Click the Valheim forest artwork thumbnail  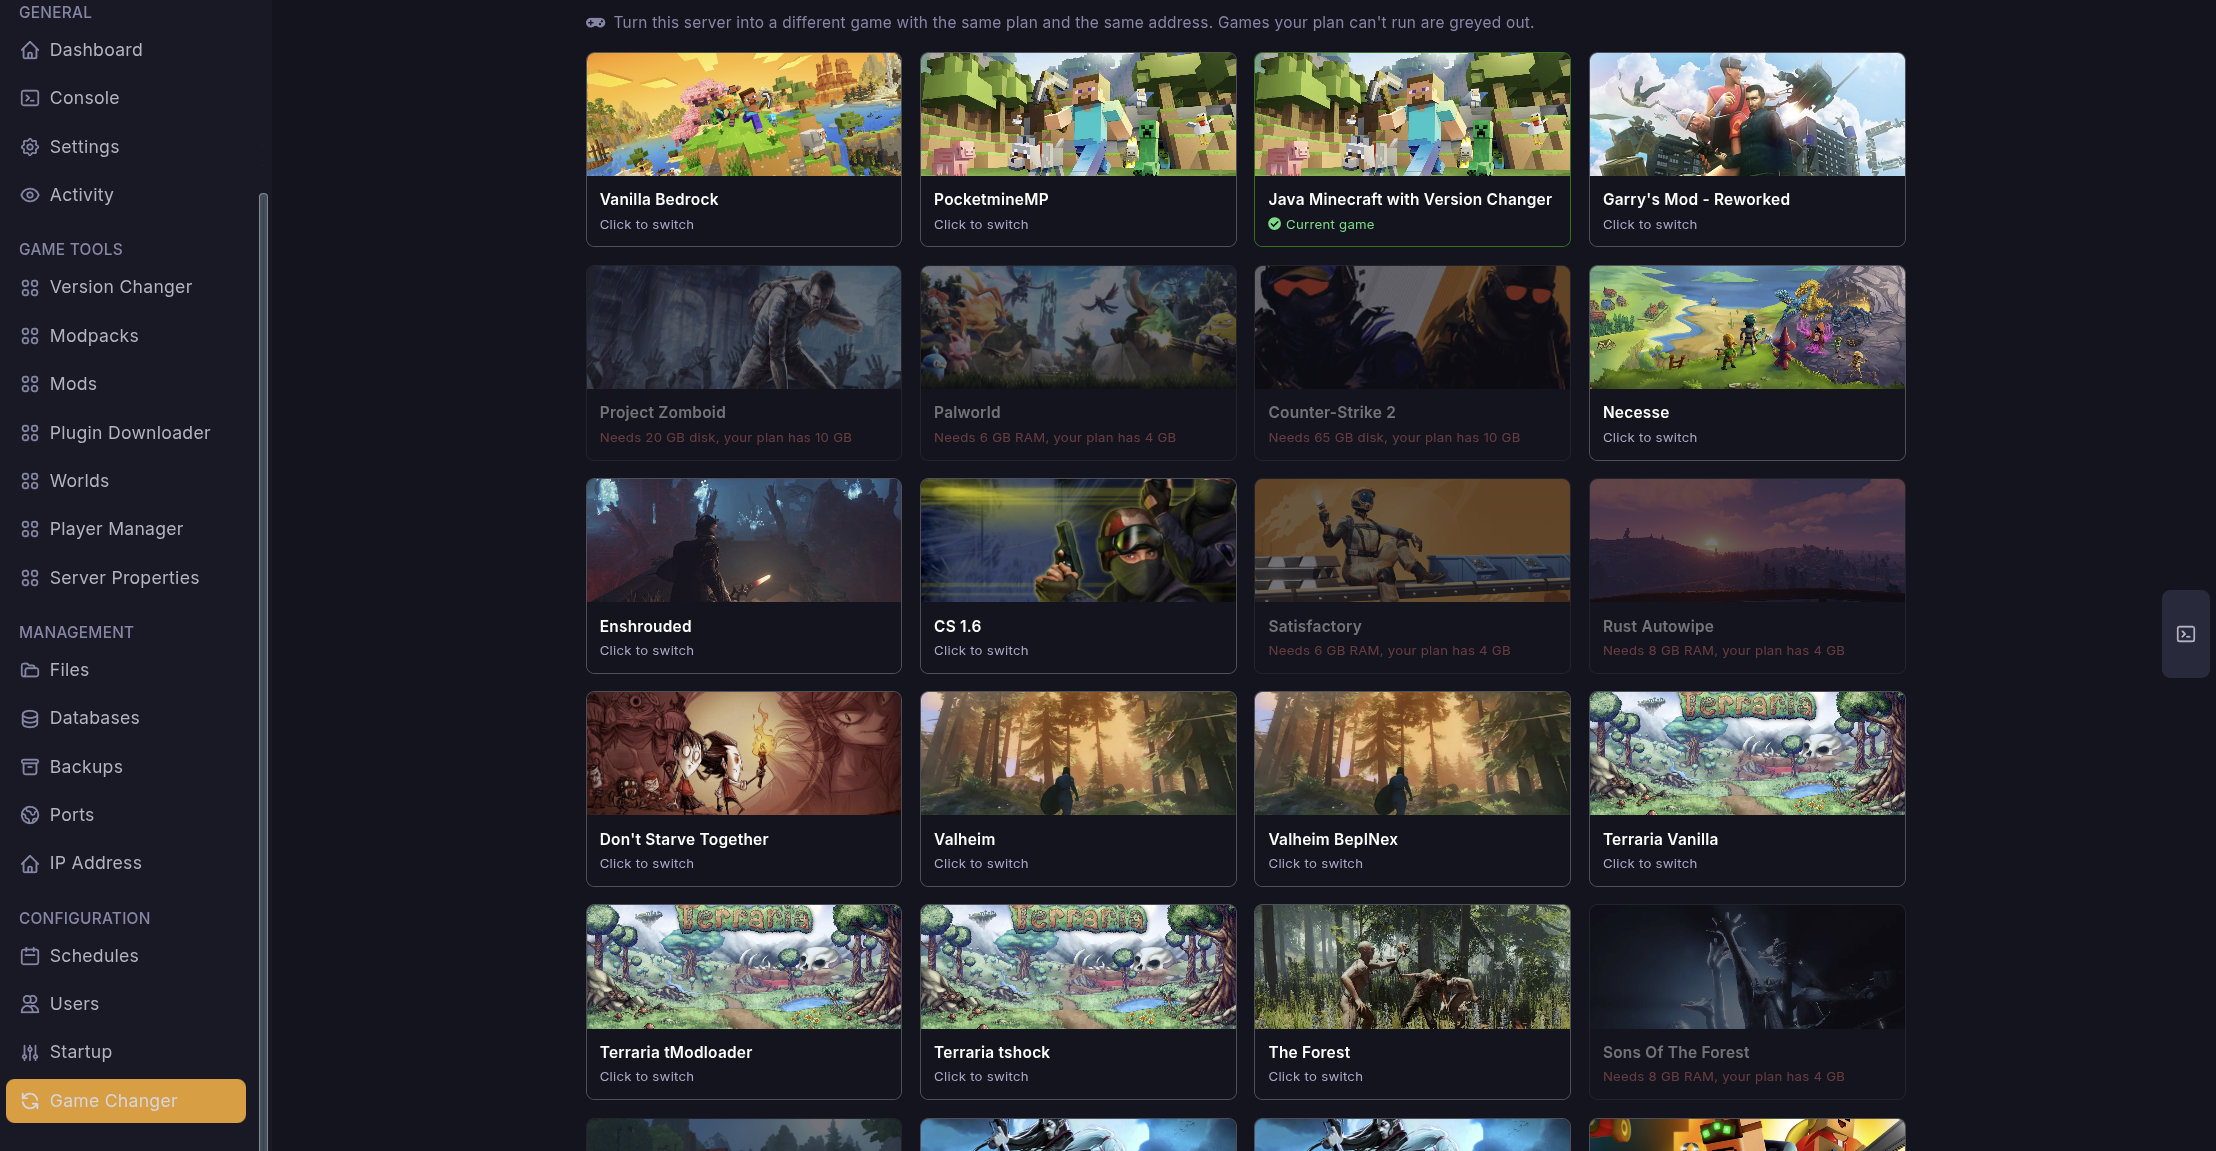1078,753
